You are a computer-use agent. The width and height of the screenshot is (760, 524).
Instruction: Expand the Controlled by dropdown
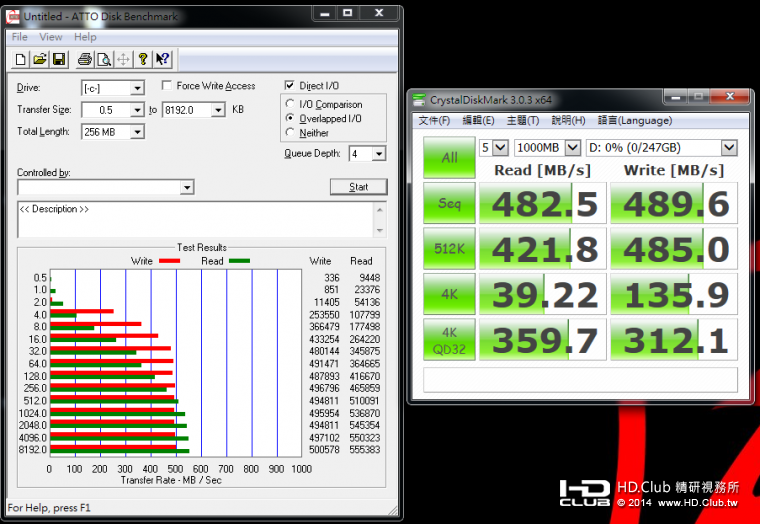click(x=187, y=187)
